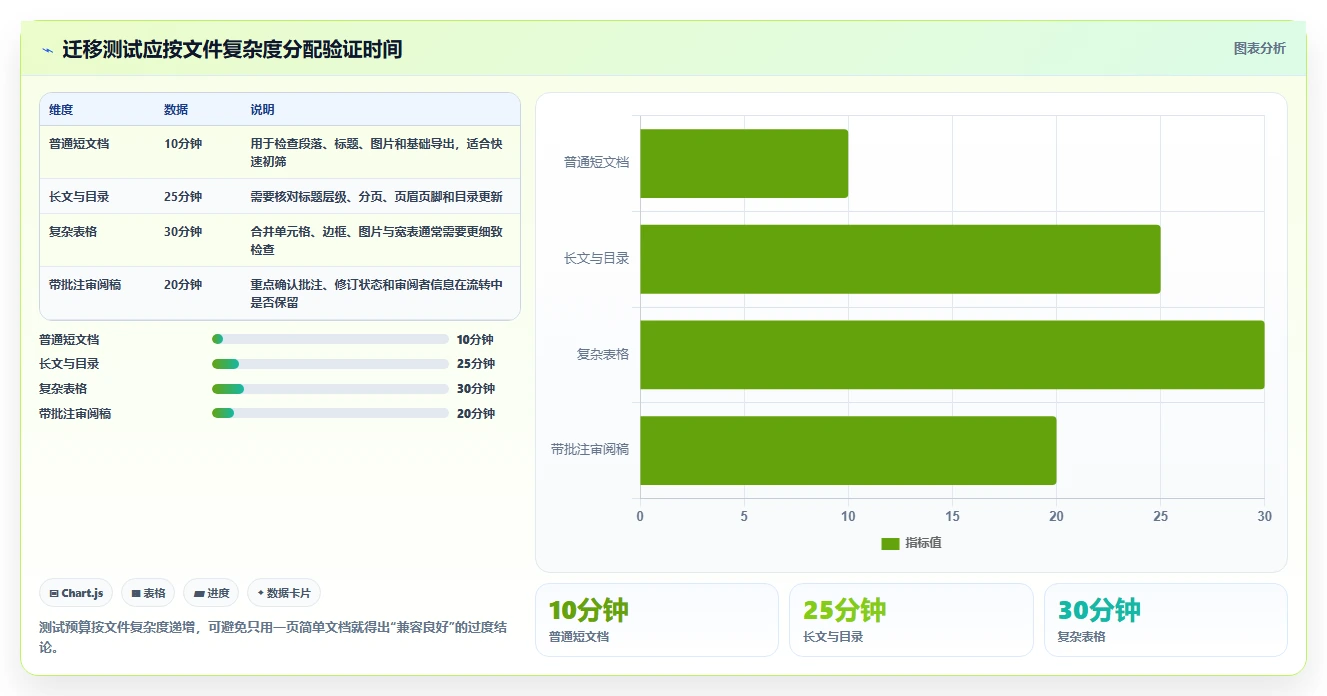Click the description starting 用于检查段落

click(x=380, y=153)
